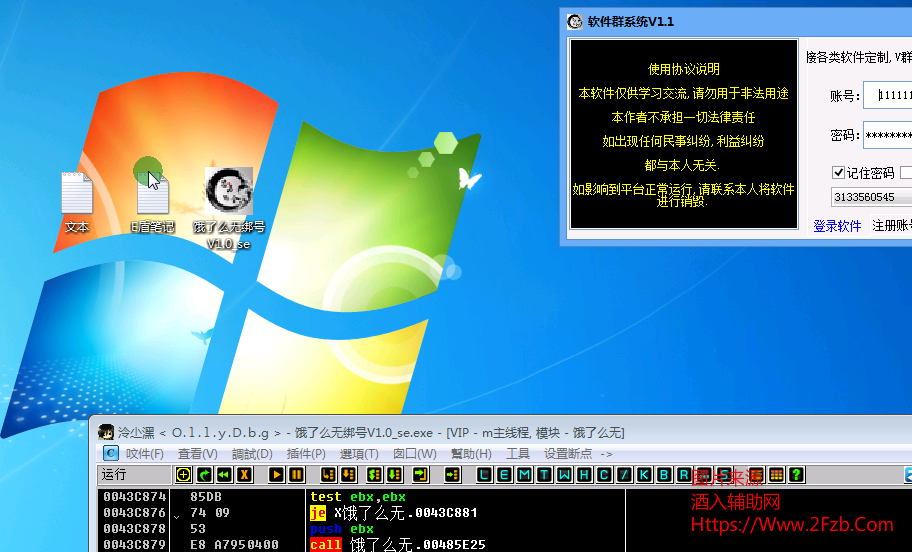
Task: Click the Step into toolbar icon
Action: 329,475
